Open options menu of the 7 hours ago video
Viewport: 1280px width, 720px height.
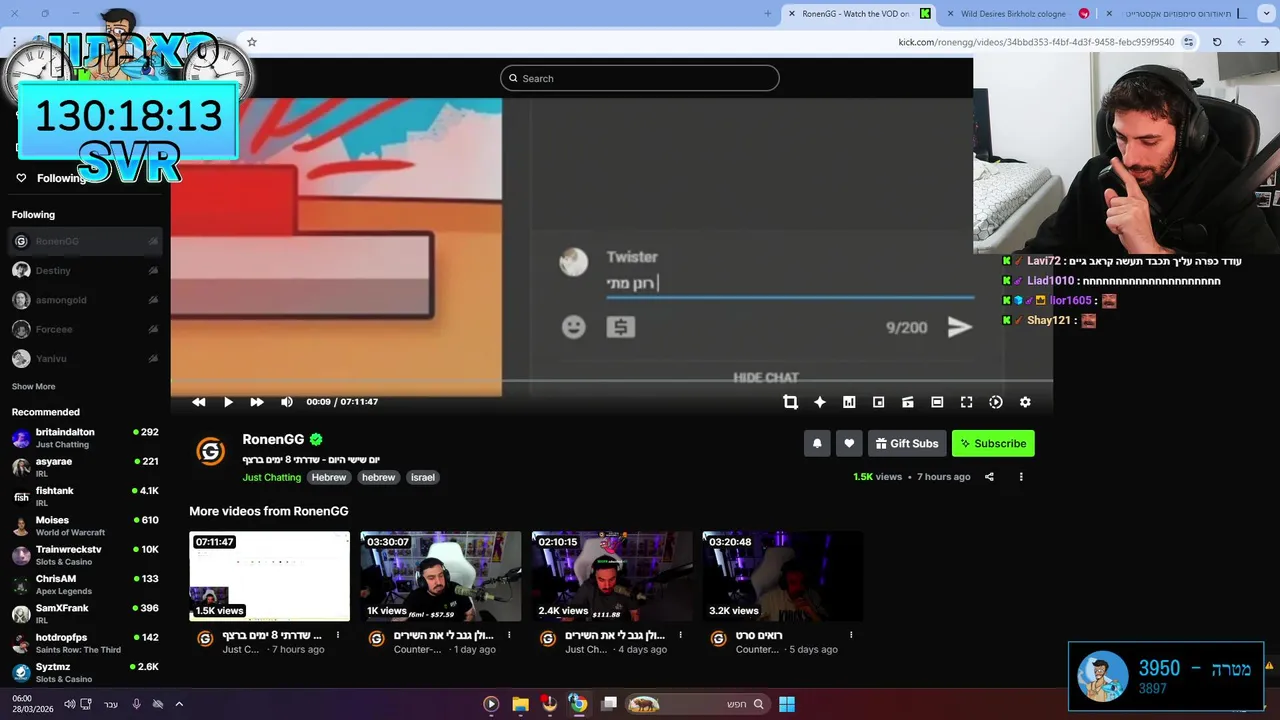[x=338, y=635]
